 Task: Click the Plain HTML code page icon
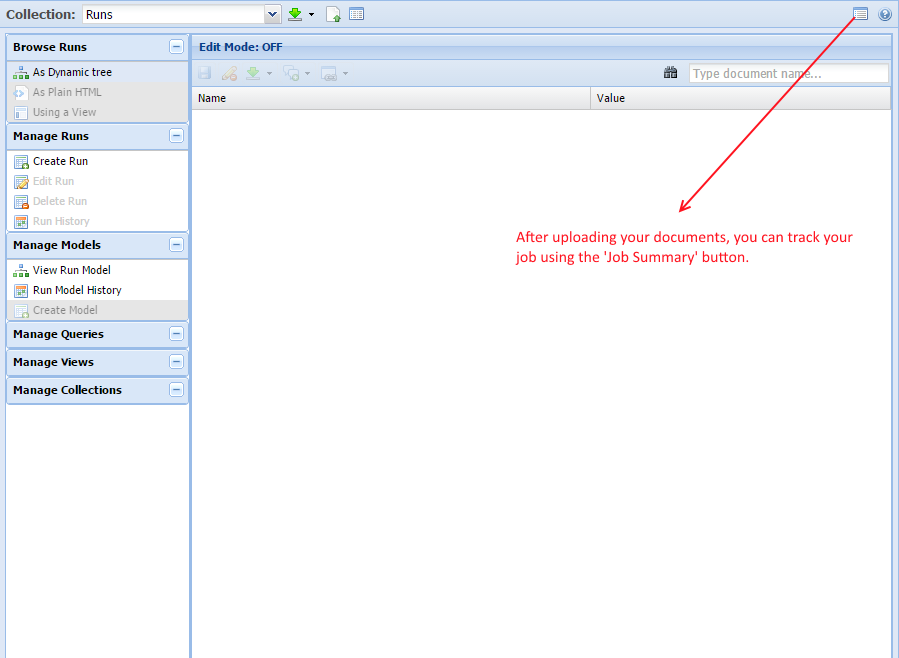(x=21, y=93)
